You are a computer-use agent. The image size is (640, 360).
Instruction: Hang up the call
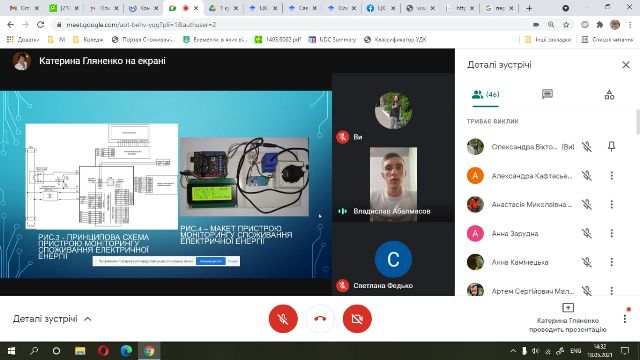(320, 318)
